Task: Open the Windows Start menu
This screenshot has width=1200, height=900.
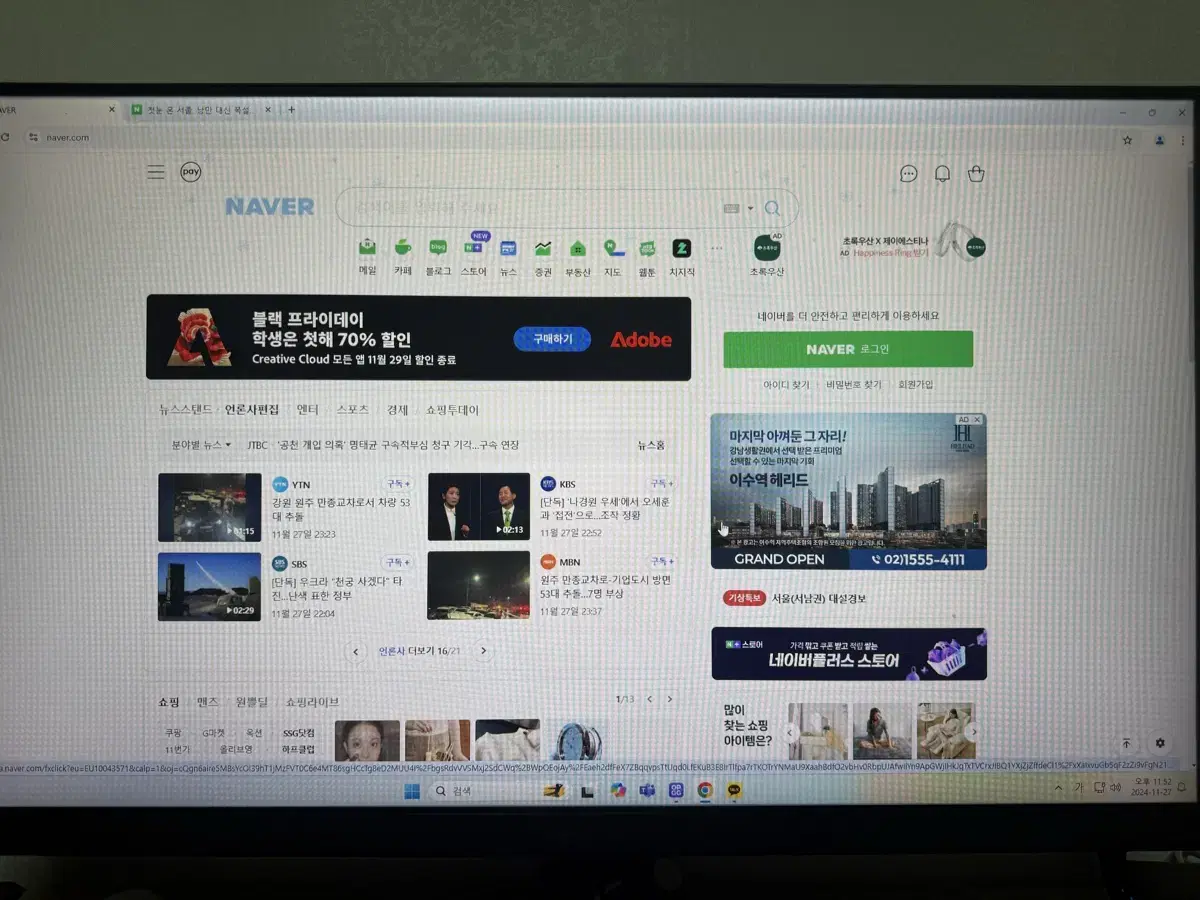Action: coord(411,791)
